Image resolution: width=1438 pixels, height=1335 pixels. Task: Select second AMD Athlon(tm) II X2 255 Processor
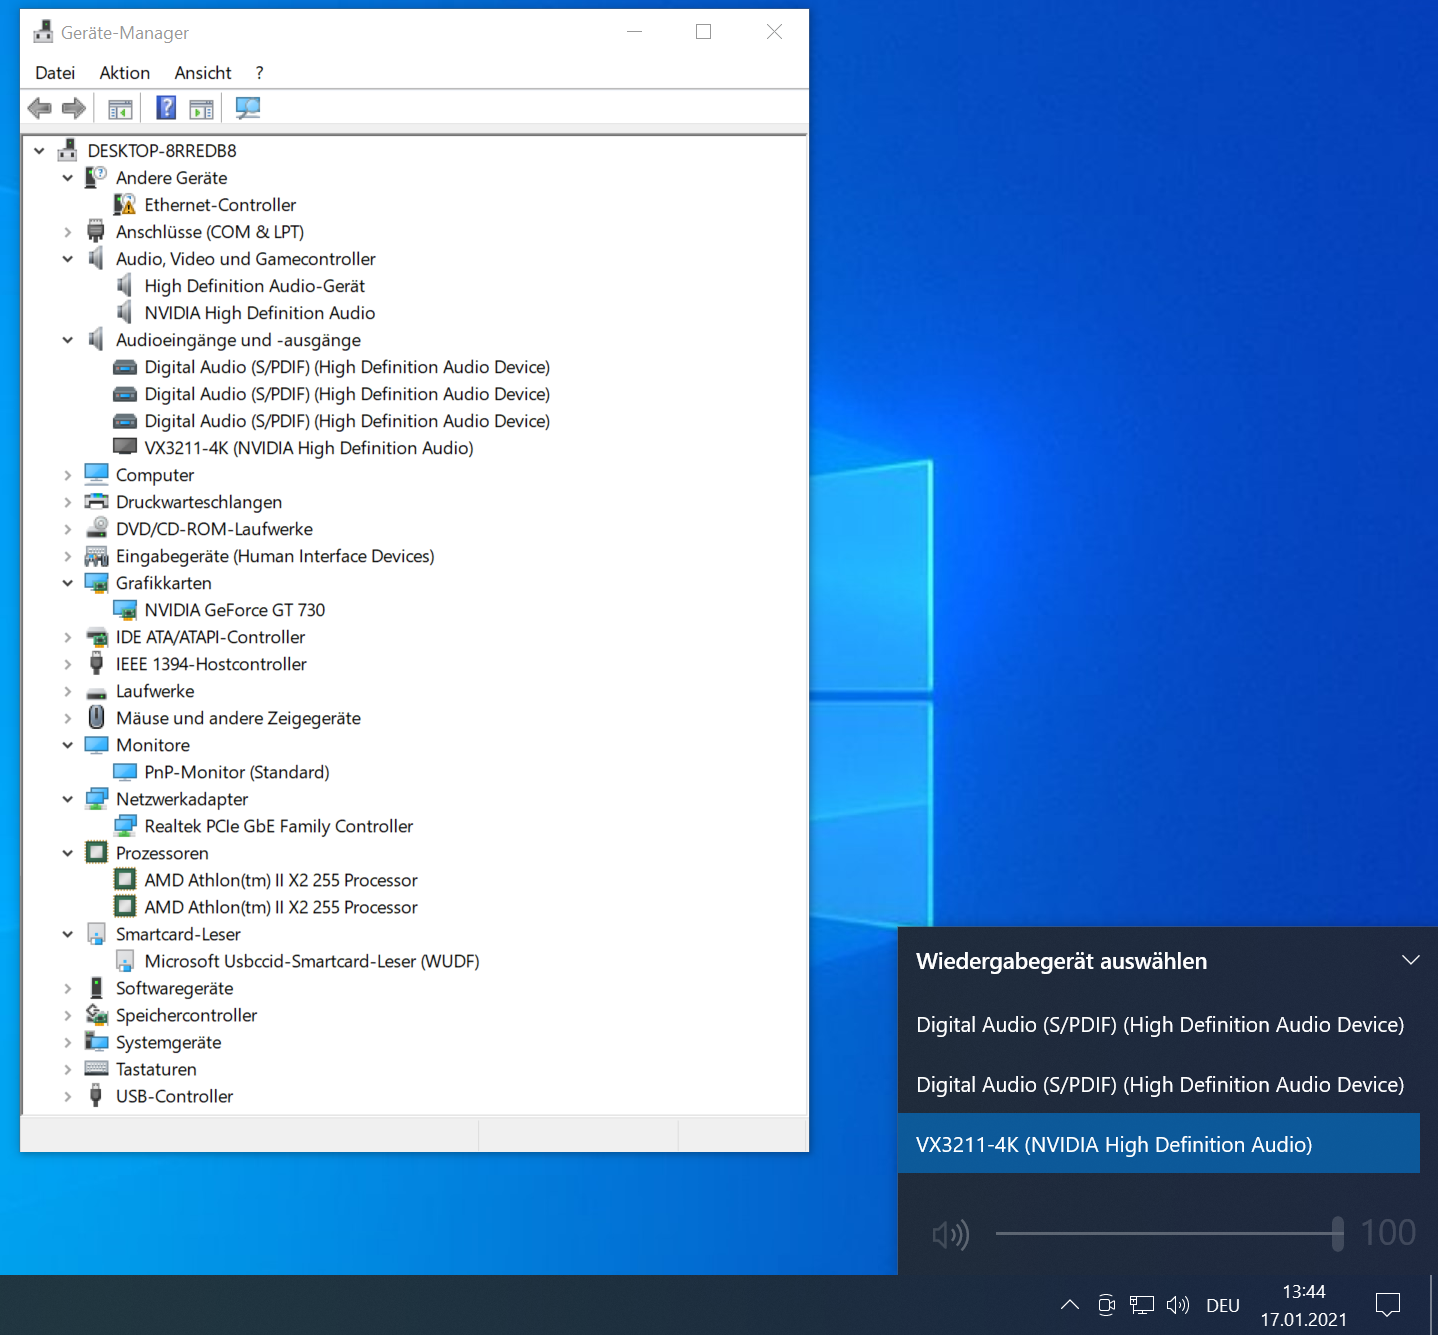pos(281,907)
